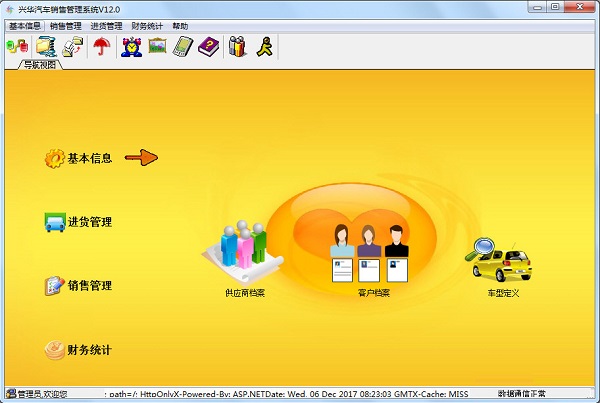Open 供应商档案 supplier records icon
Image resolution: width=600 pixels, height=403 pixels.
pos(244,251)
